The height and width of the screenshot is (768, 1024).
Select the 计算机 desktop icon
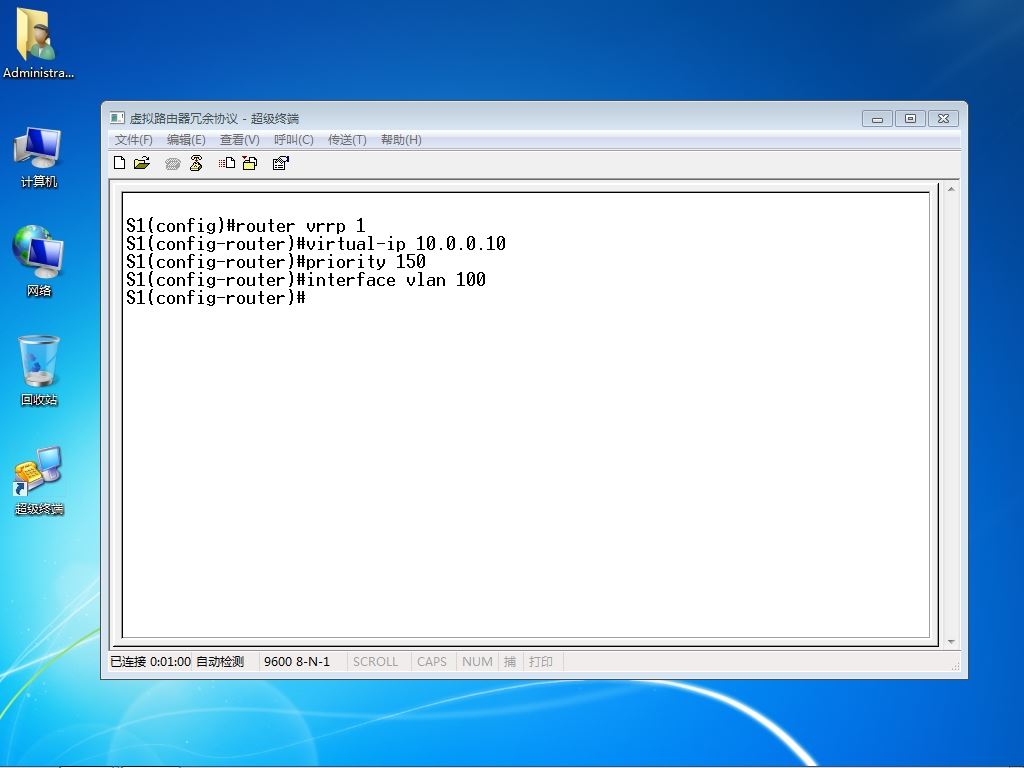(x=38, y=158)
